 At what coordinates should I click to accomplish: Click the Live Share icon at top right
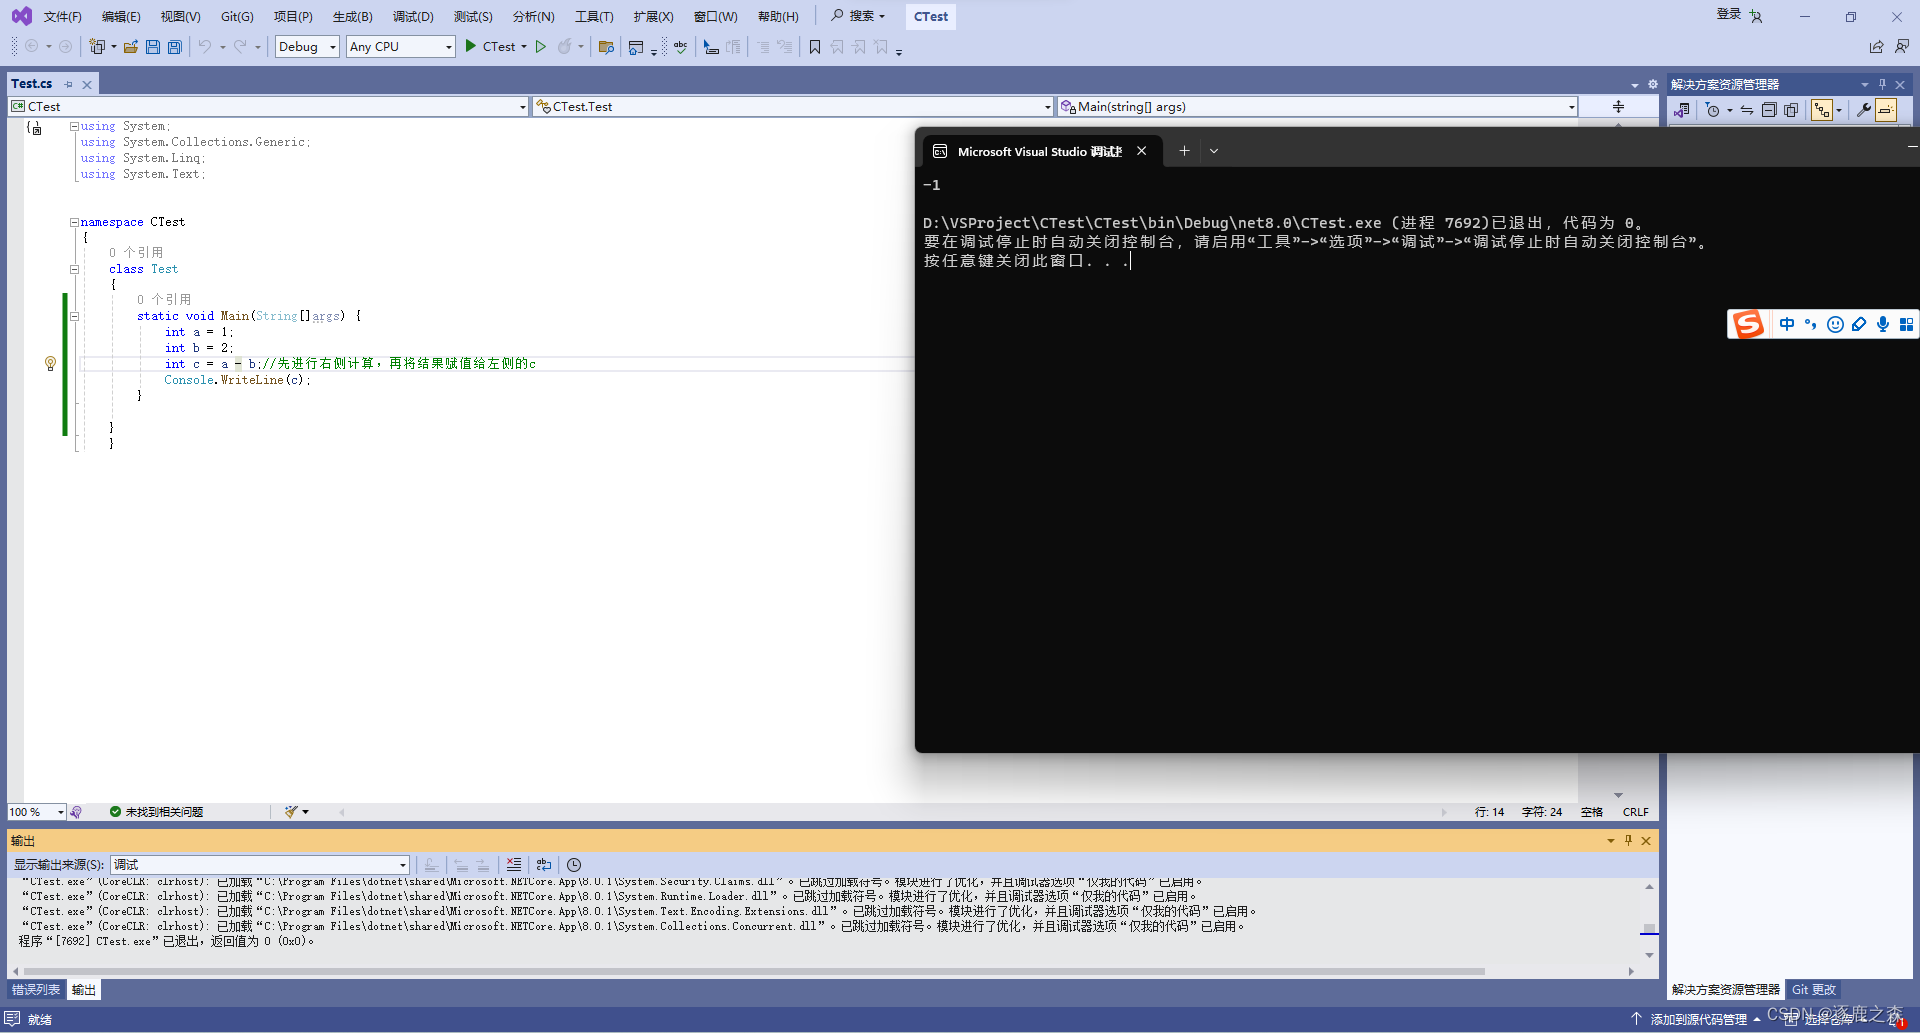pos(1876,47)
